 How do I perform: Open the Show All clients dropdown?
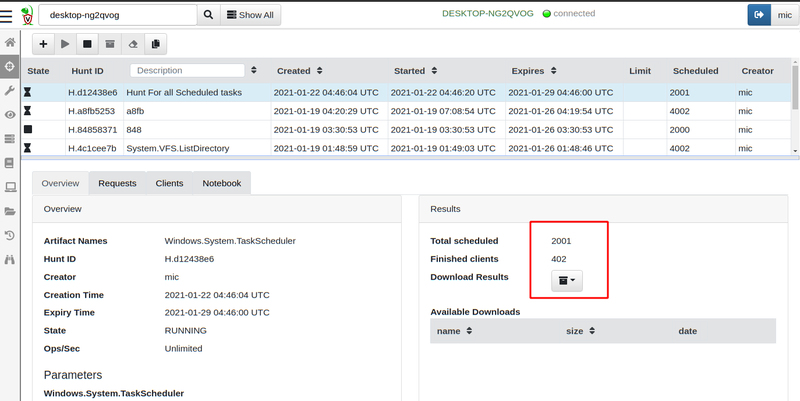coord(251,15)
